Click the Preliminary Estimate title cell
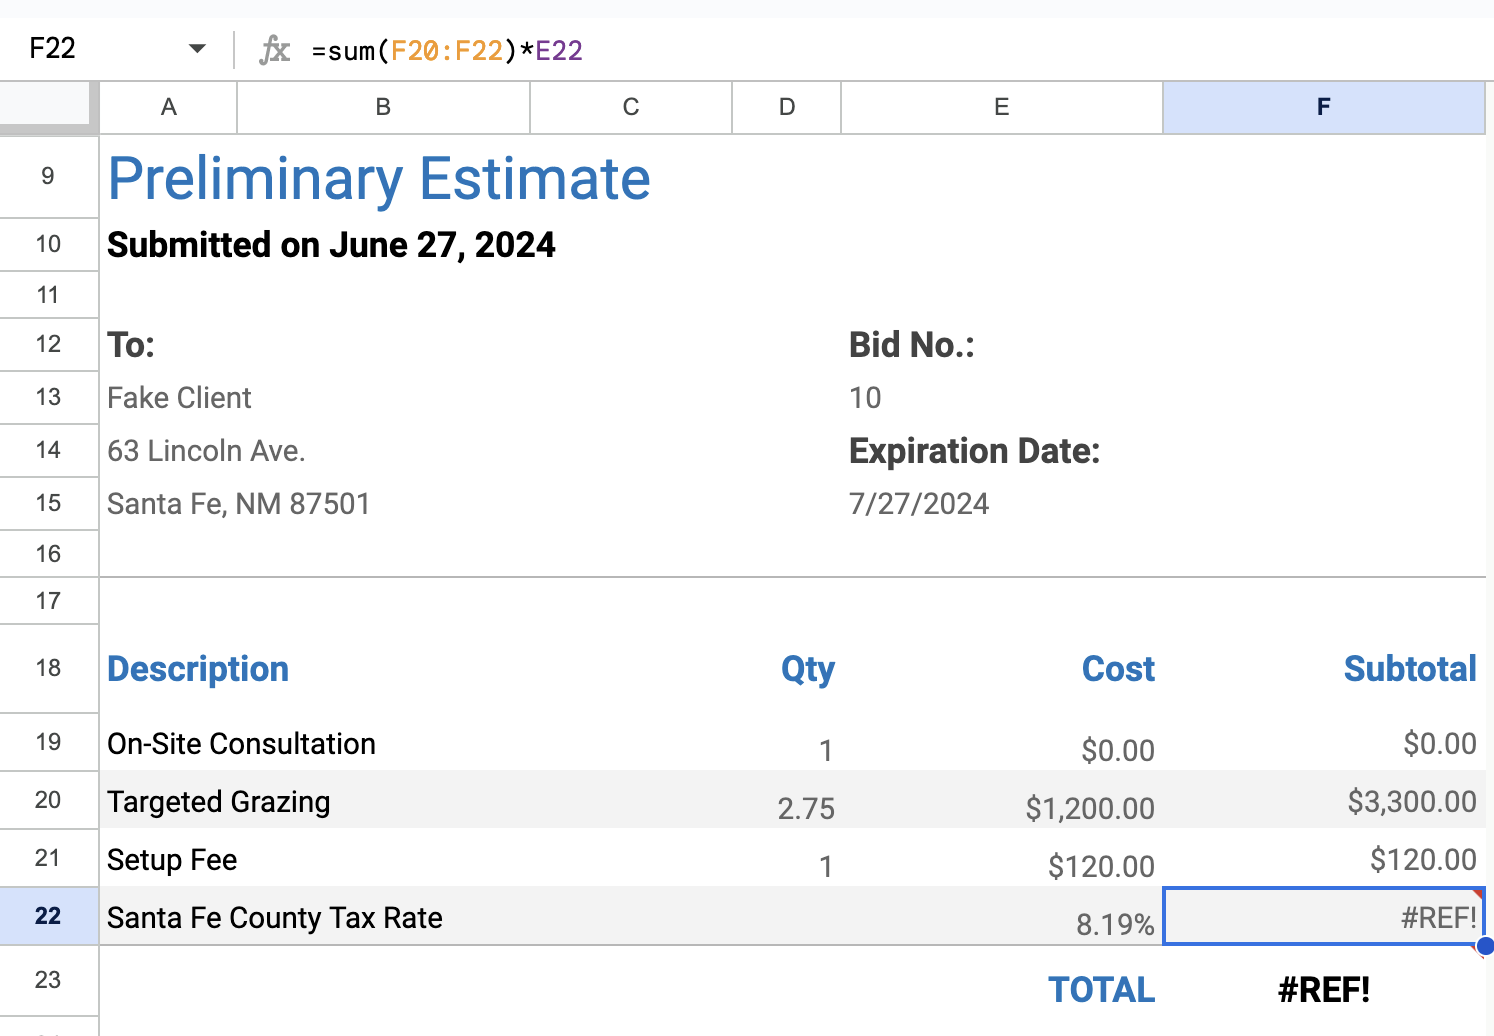Viewport: 1494px width, 1036px height. tap(379, 179)
